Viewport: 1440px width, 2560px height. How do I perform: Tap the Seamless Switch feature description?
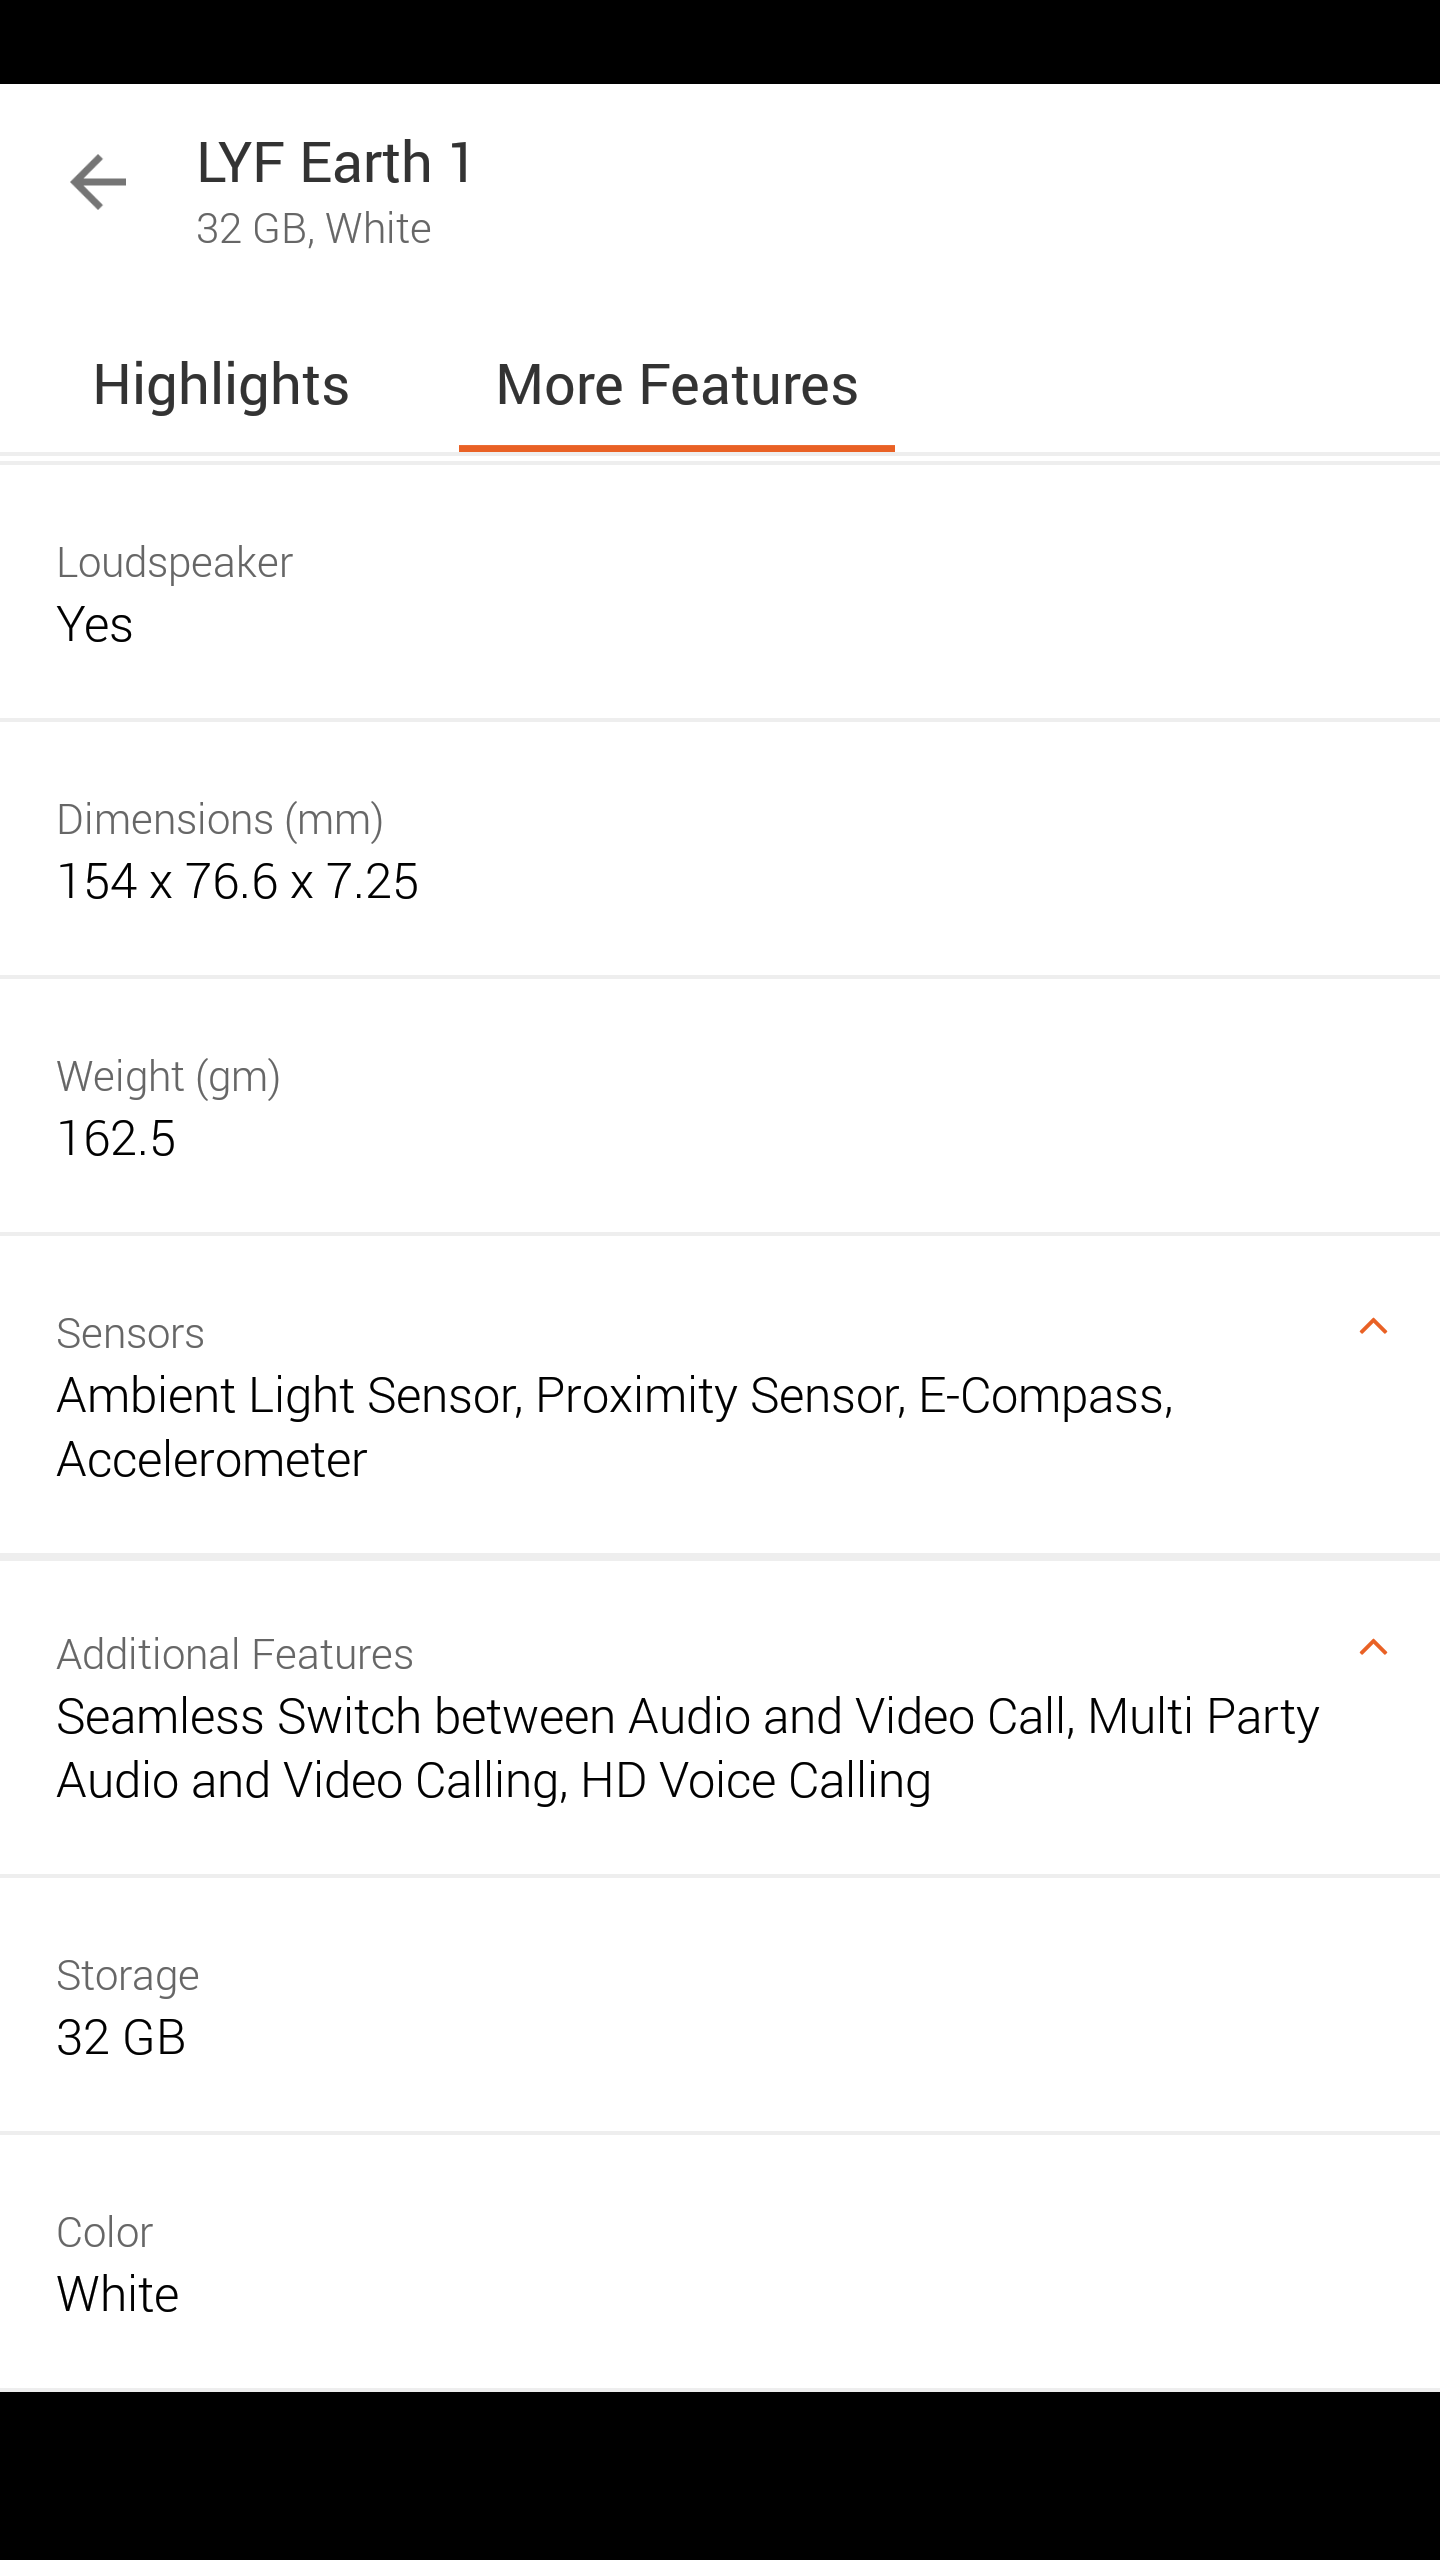688,1748
